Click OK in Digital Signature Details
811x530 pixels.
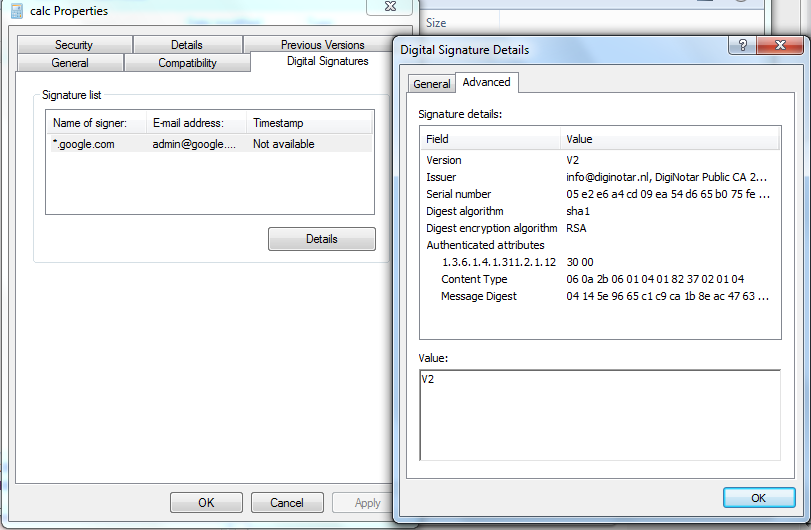point(758,498)
